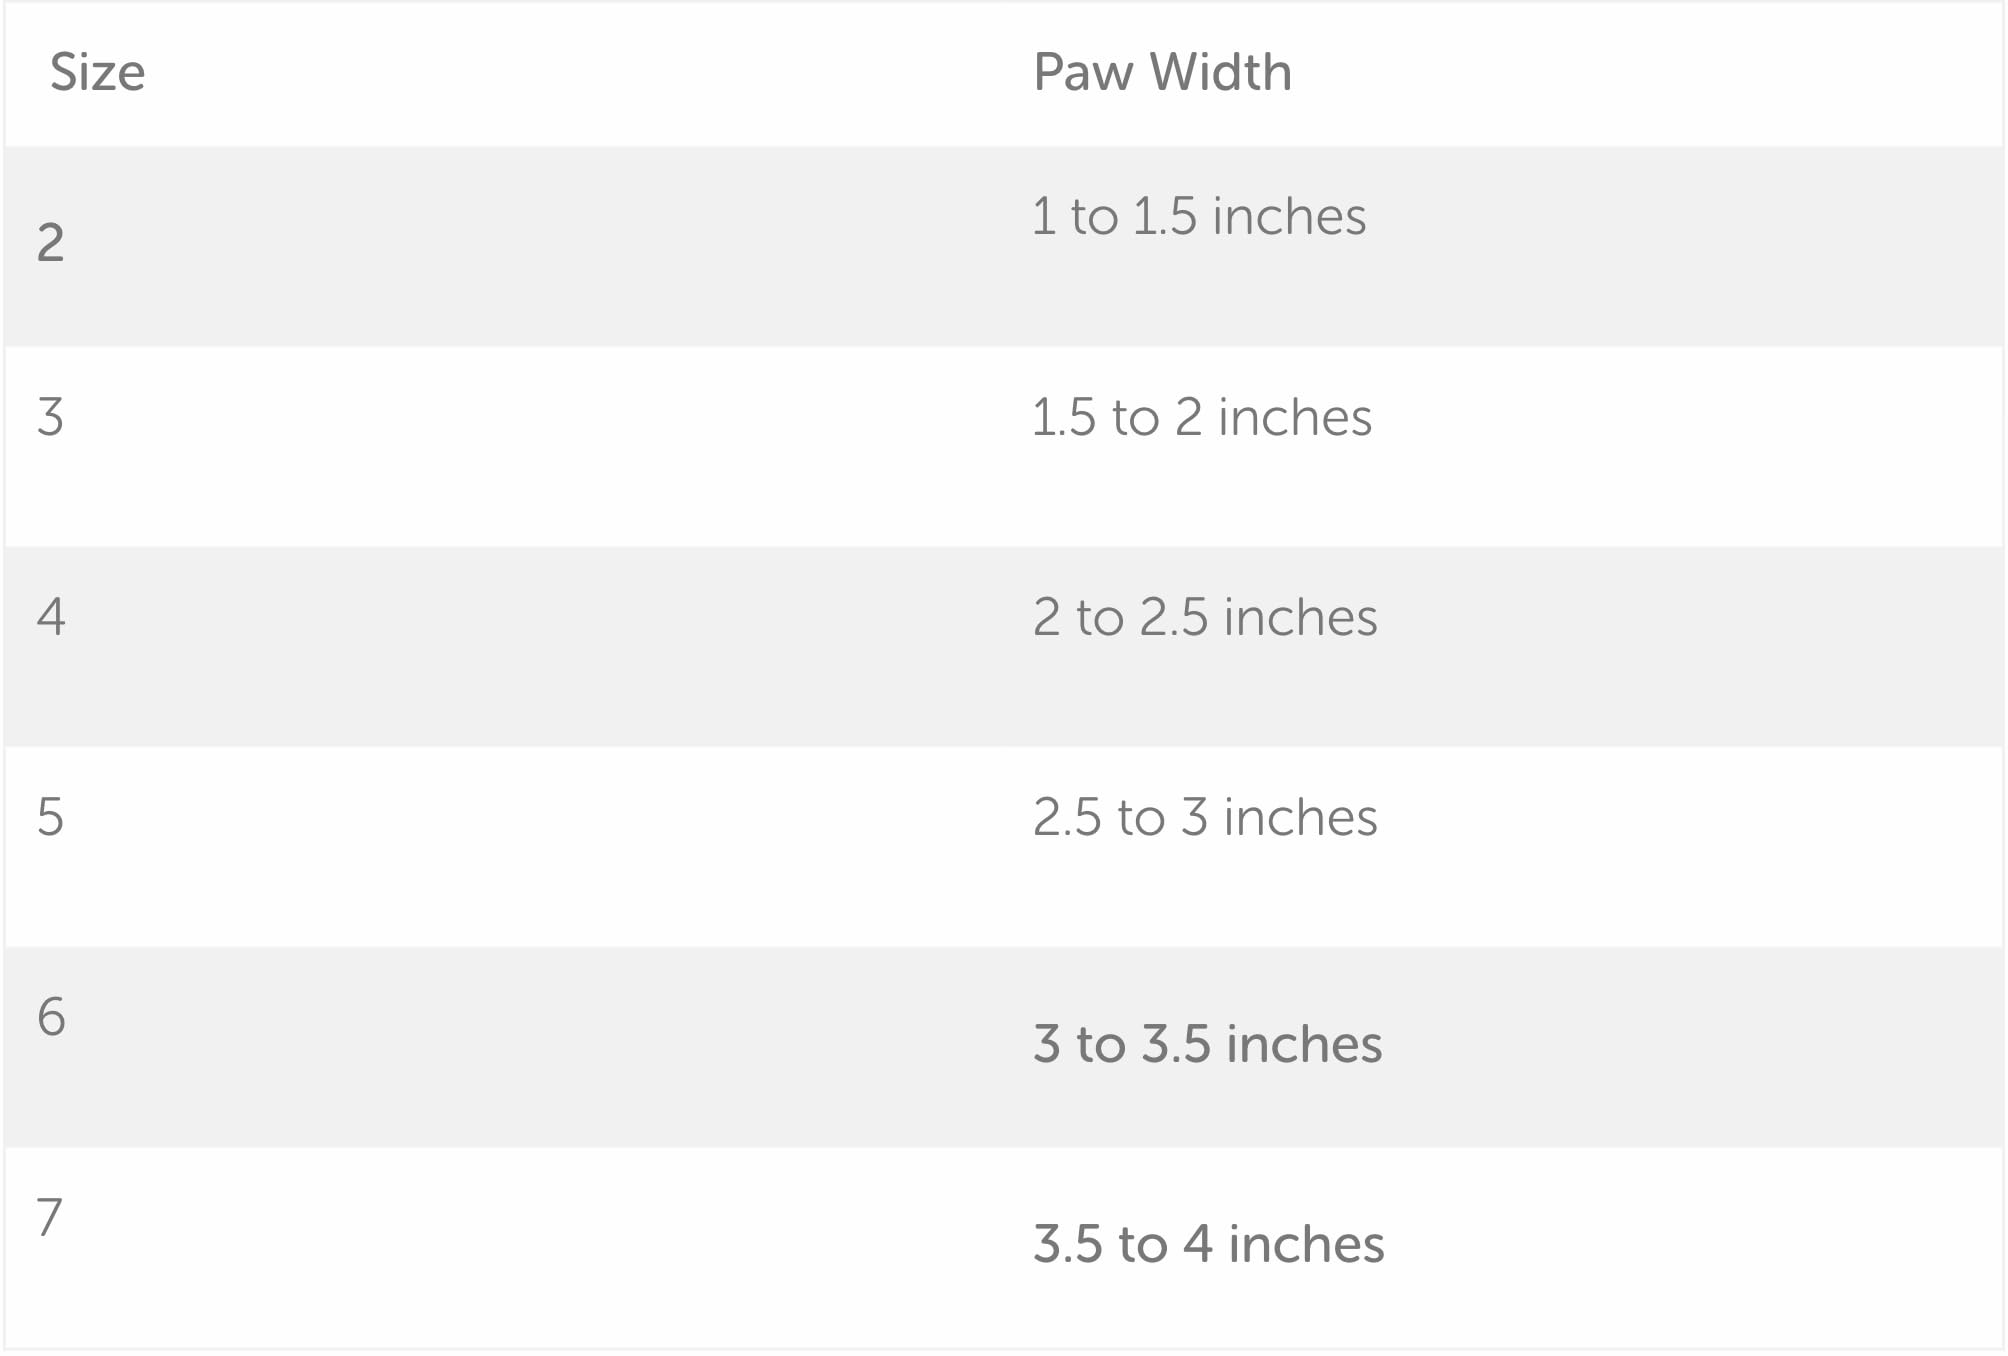Highlight the gray row for size 4
2008x1356 pixels.
(600, 647)
